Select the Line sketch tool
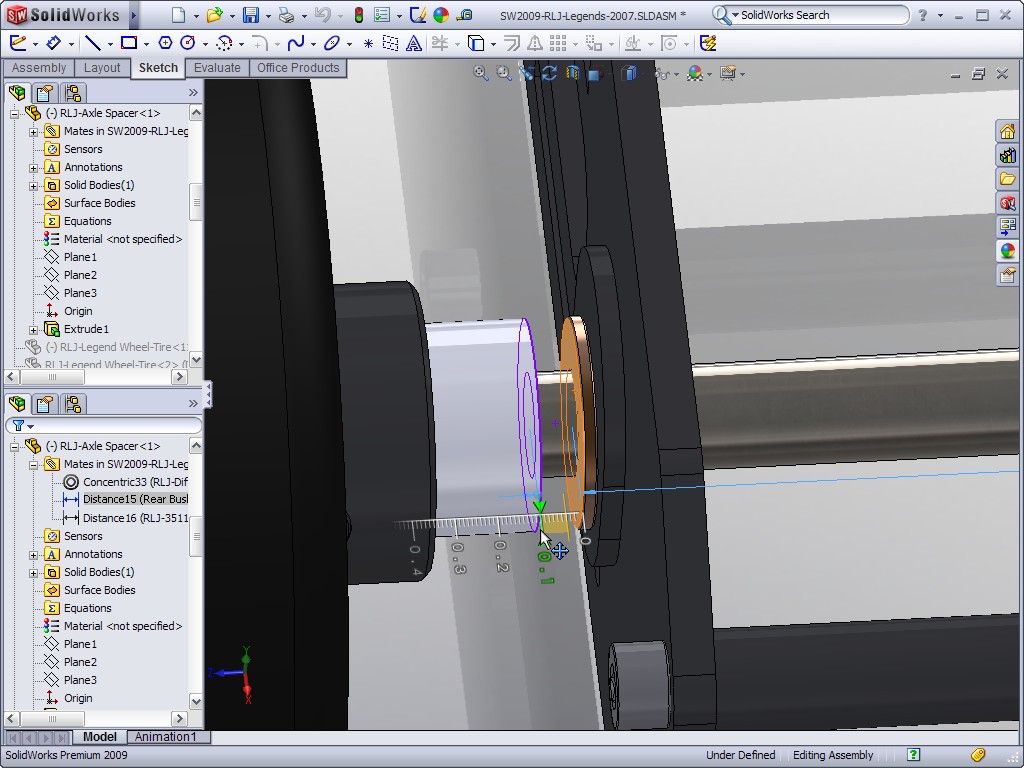This screenshot has height=768, width=1024. 92,43
